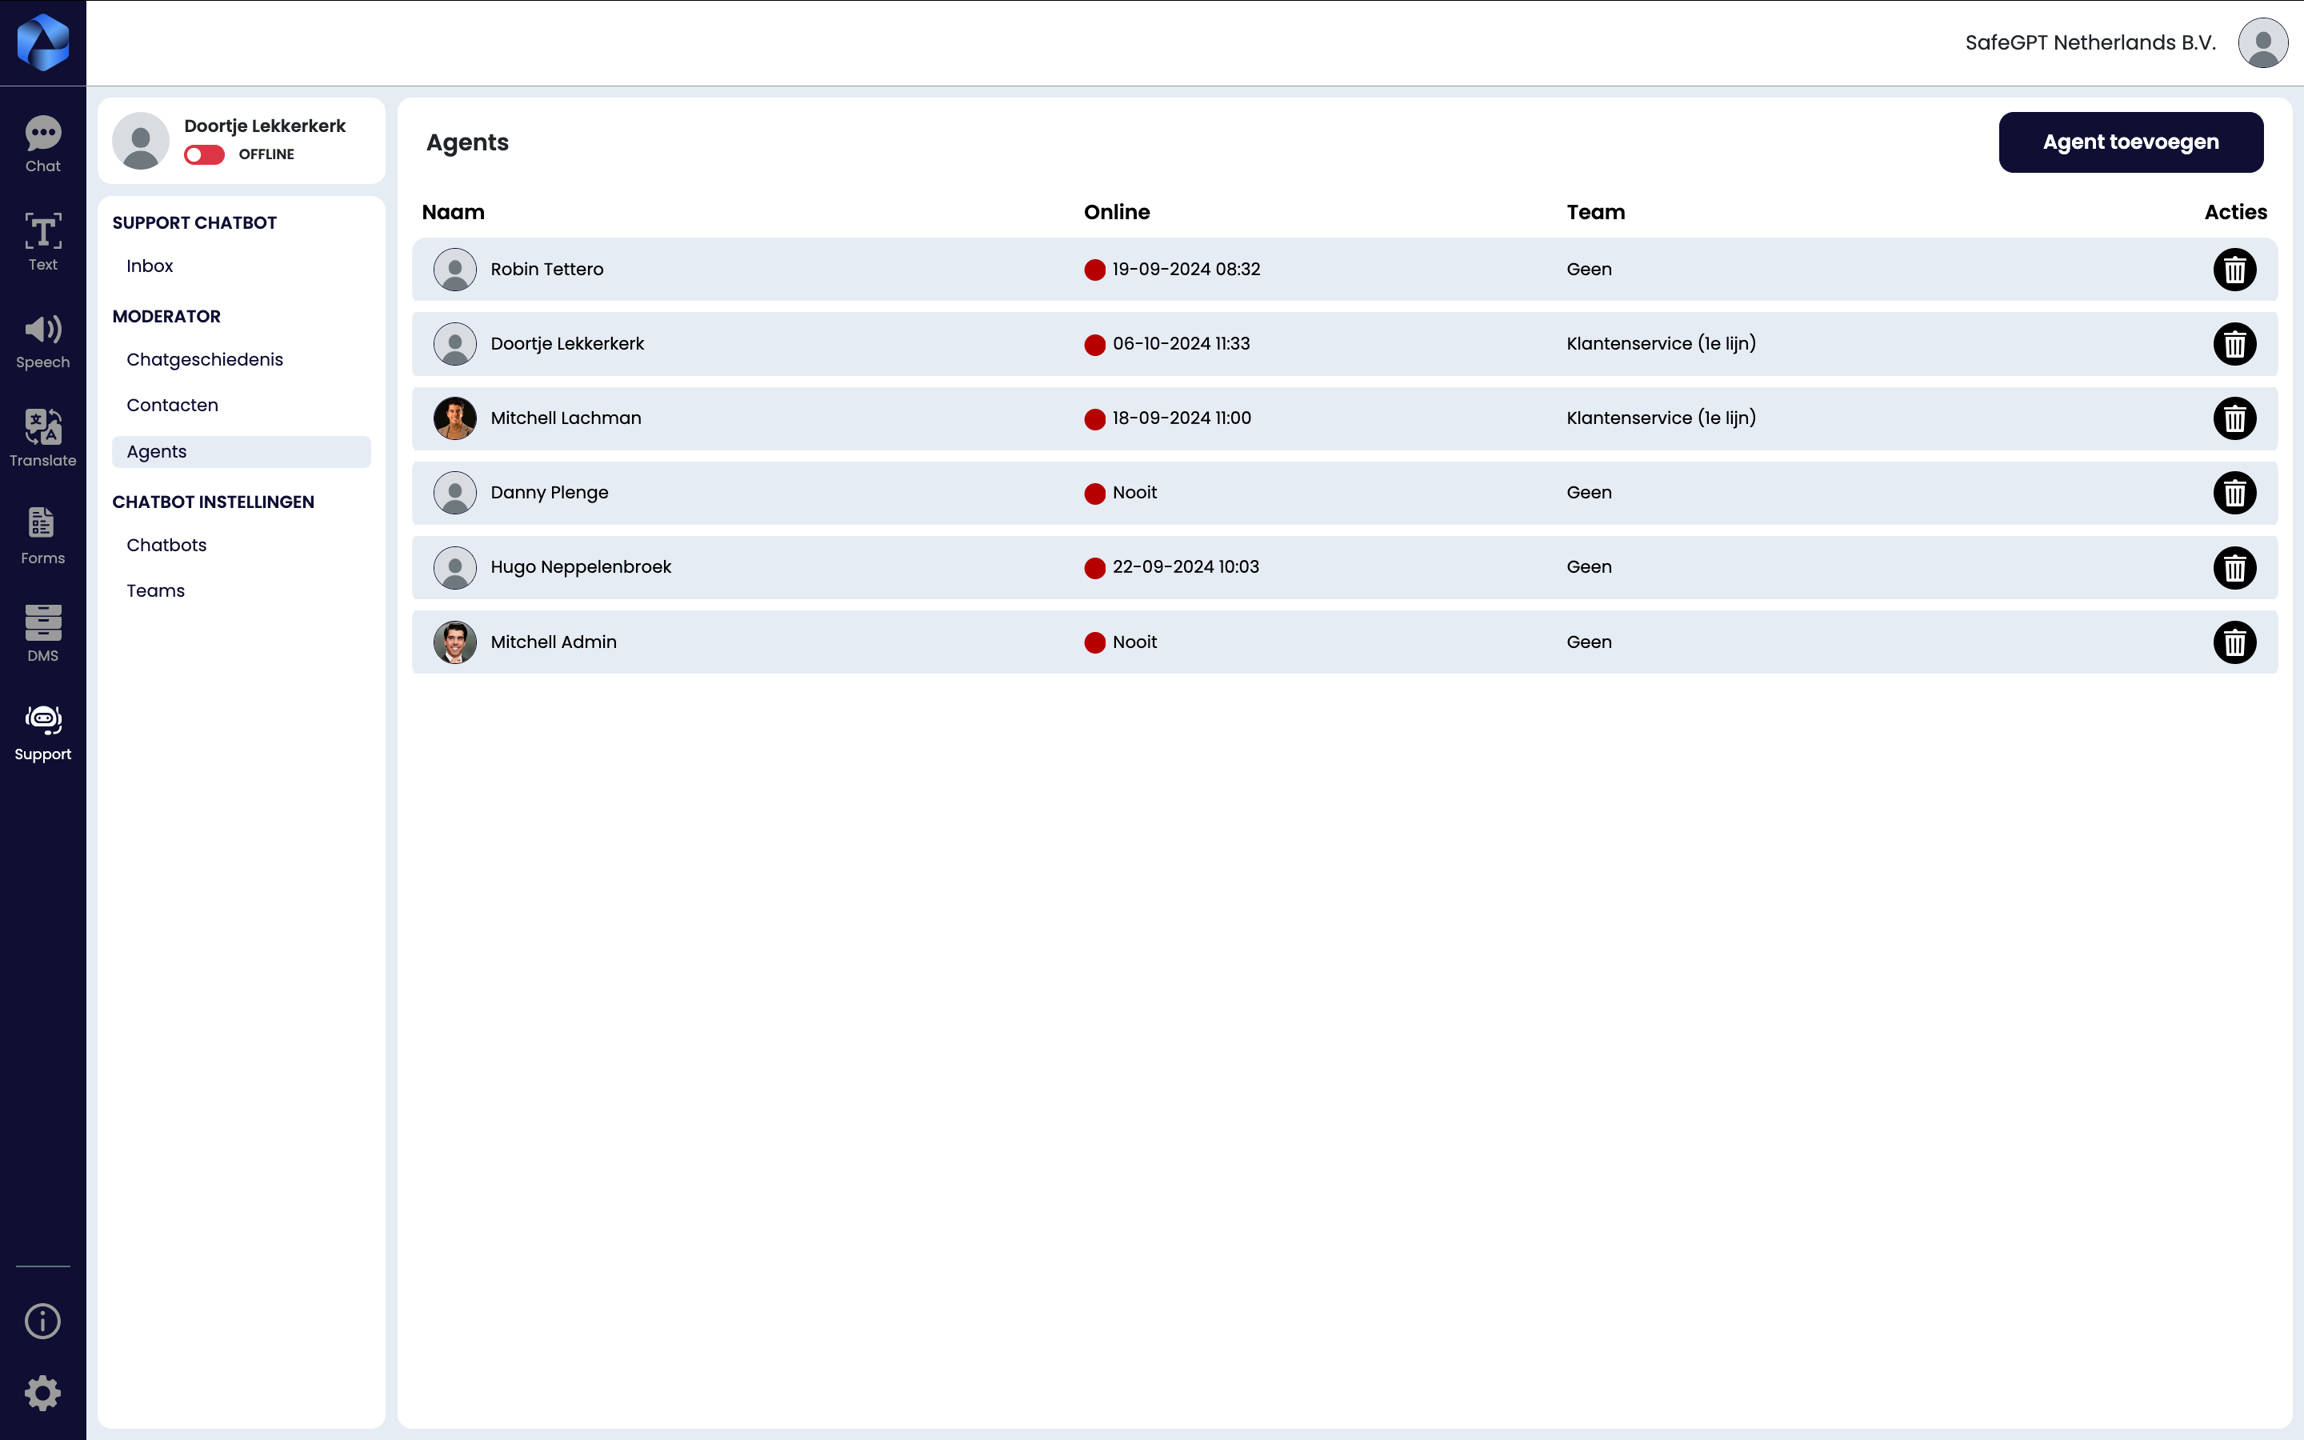
Task: Open settings gear icon
Action: coord(43,1393)
